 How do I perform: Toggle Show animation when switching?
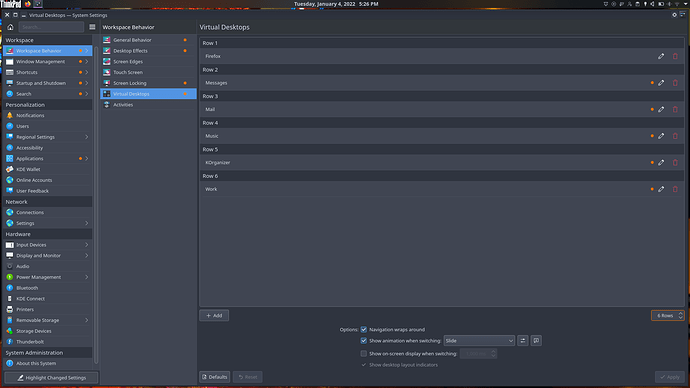[363, 340]
